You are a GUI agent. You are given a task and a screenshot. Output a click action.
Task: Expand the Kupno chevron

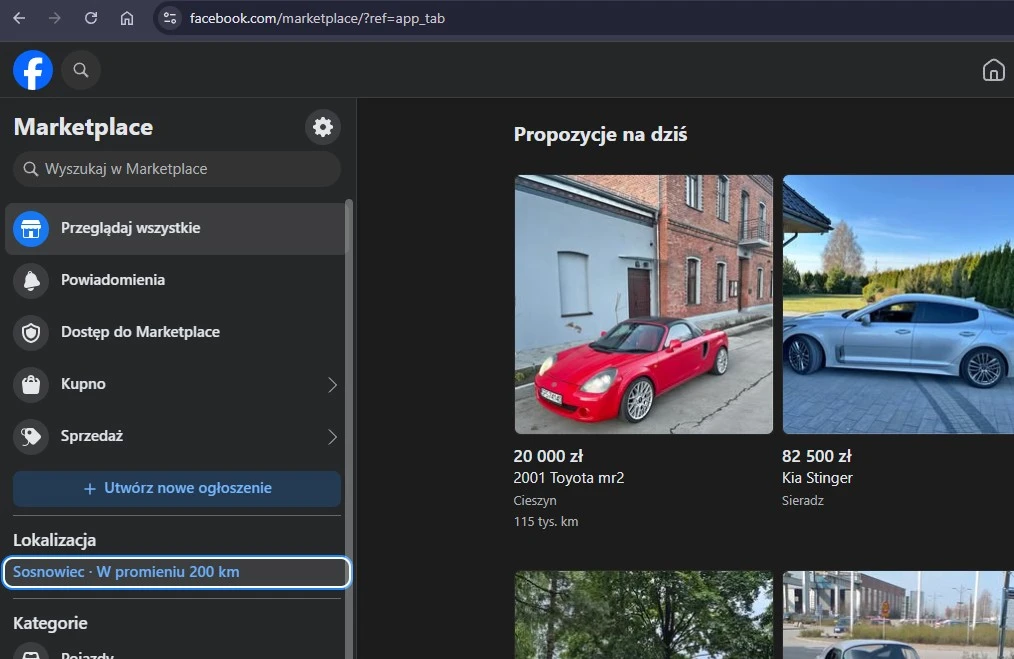[332, 385]
